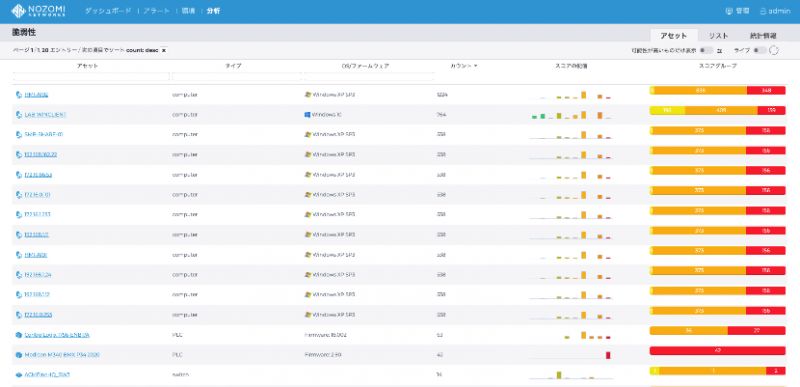
Task: Remove the count desc sort filter
Action: tap(163, 50)
